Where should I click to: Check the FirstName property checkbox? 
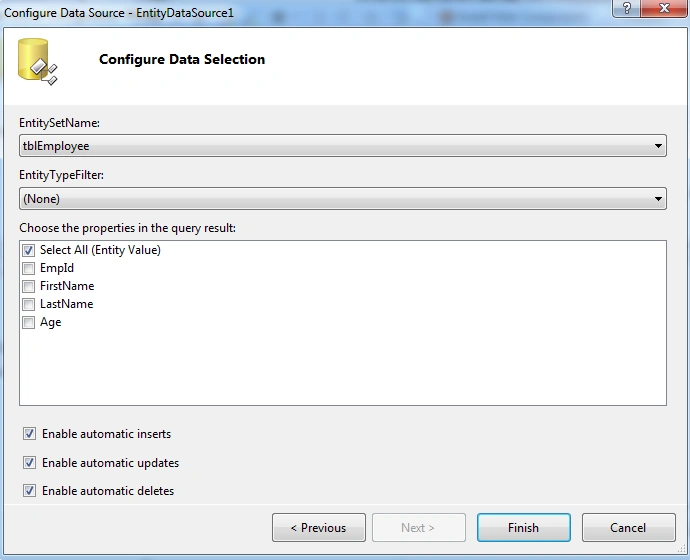pos(29,286)
